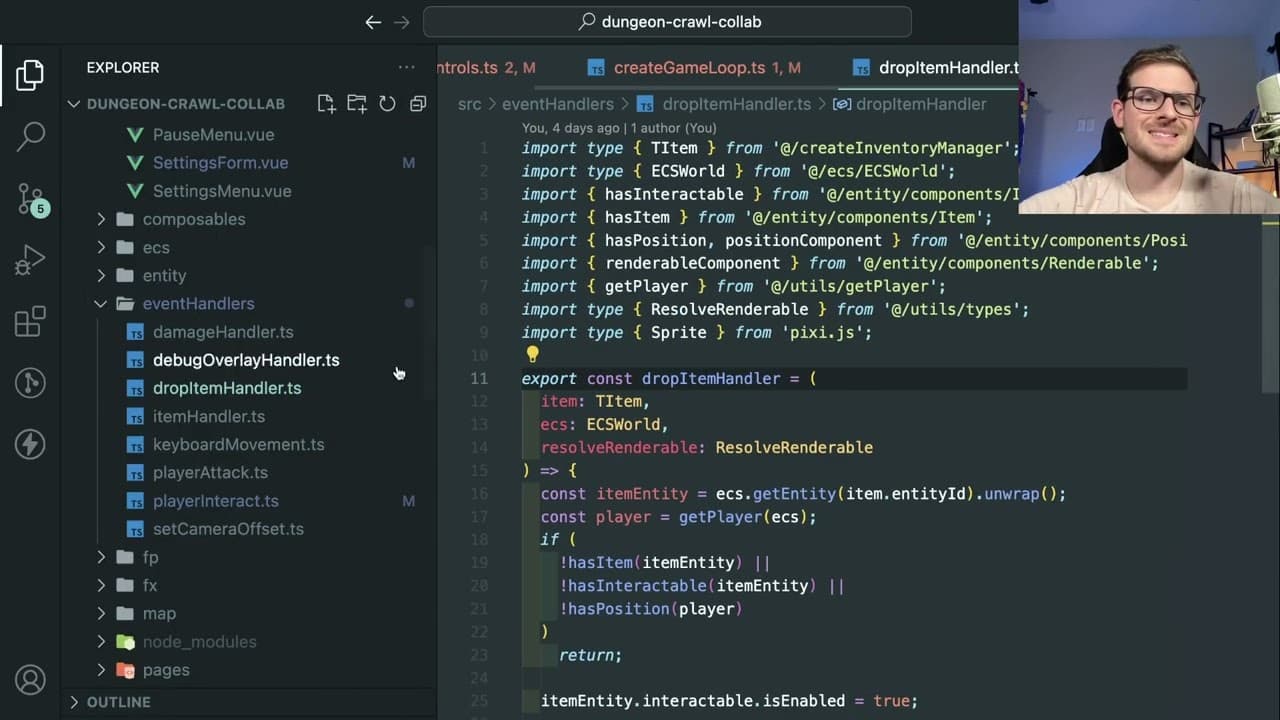Open playerInteract.ts in the file tree

click(x=215, y=501)
